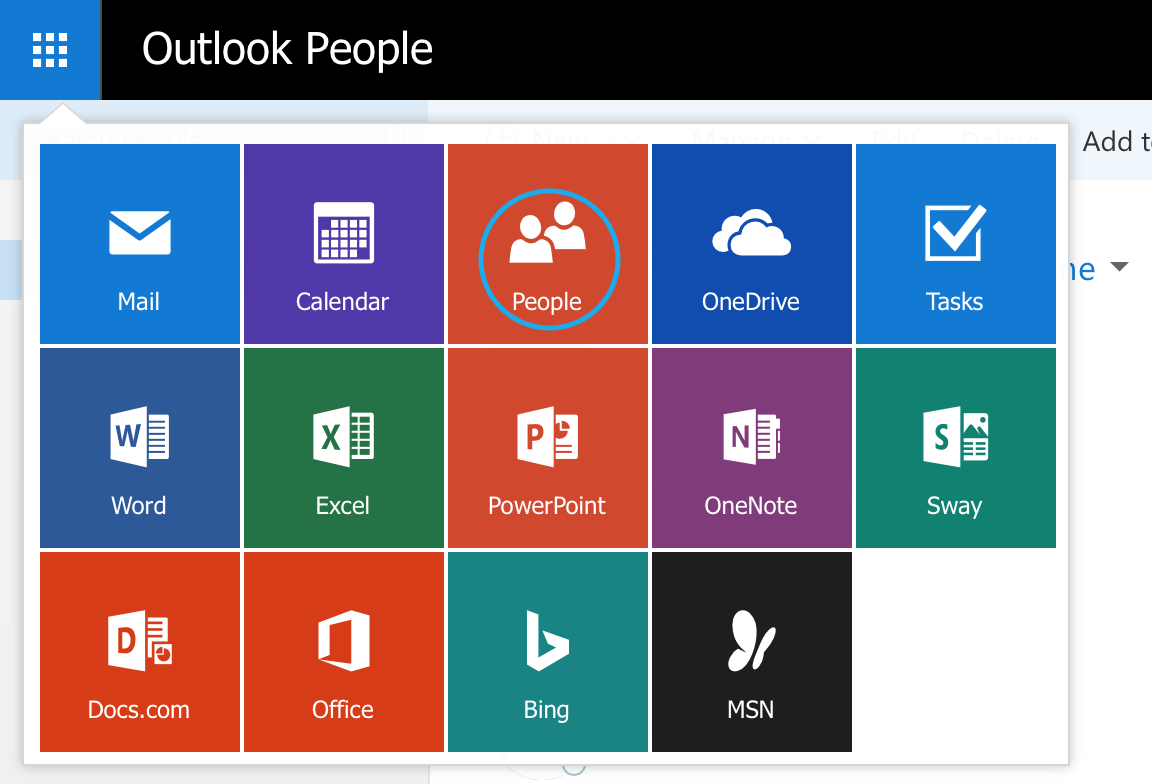Viewport: 1152px width, 784px height.
Task: Open Docs.com
Action: 139,651
